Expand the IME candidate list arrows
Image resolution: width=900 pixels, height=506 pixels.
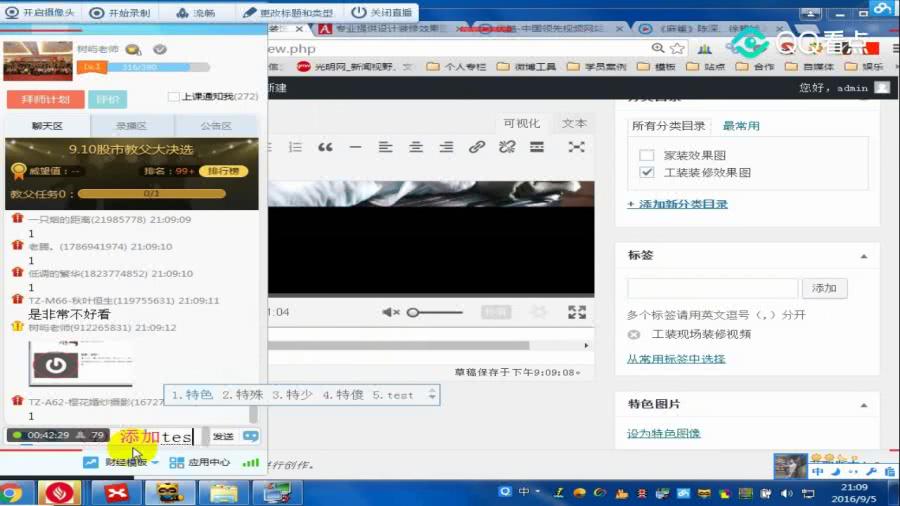click(x=432, y=395)
